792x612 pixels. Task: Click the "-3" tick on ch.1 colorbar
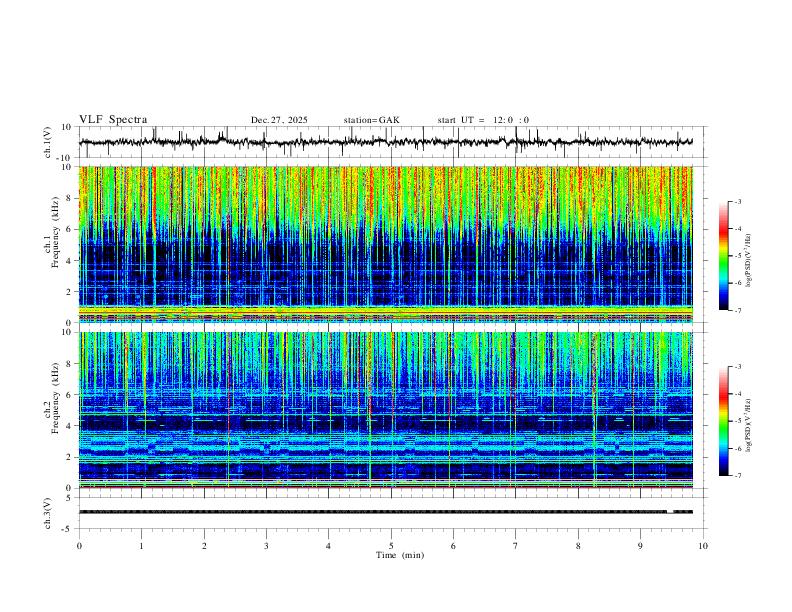pos(738,201)
